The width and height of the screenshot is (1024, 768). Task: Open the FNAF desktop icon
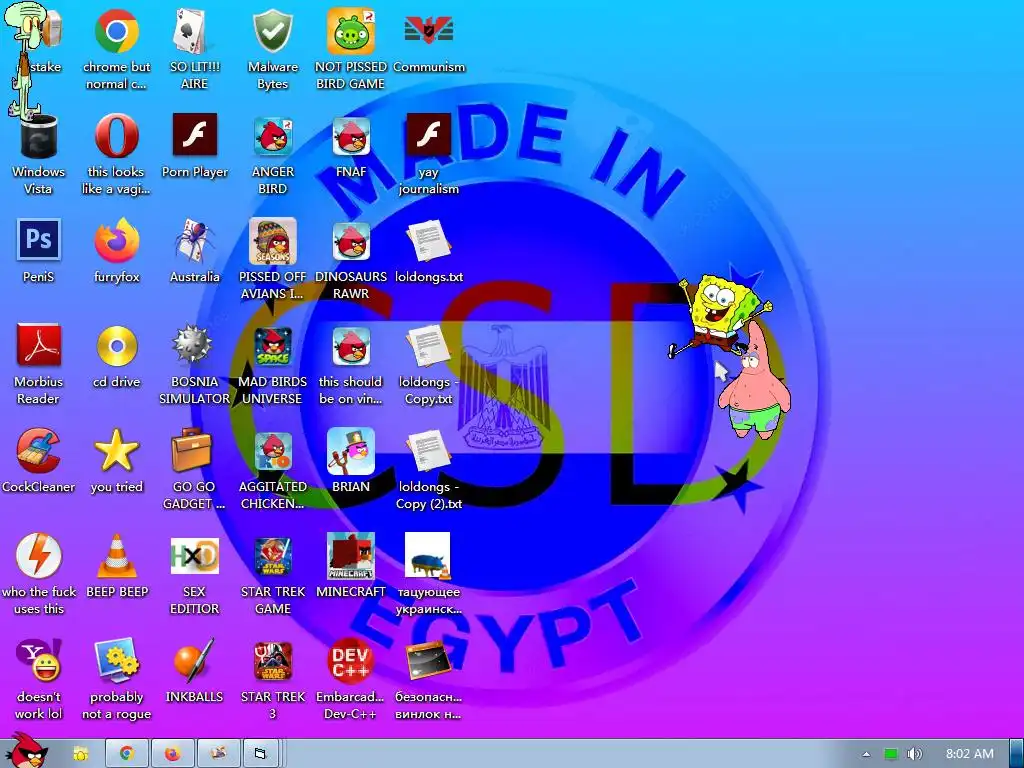[x=351, y=136]
